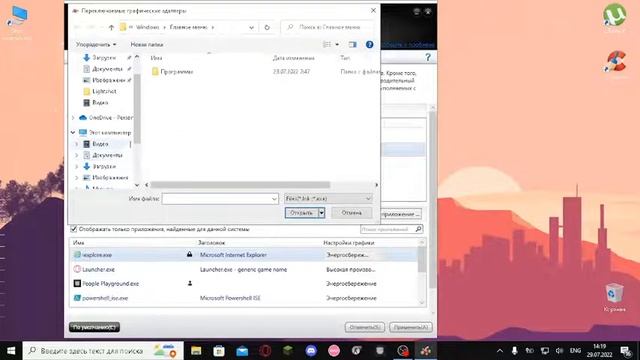The height and width of the screenshot is (360, 640).
Task: Click the horizontal scrollbar in file list
Action: click(240, 185)
